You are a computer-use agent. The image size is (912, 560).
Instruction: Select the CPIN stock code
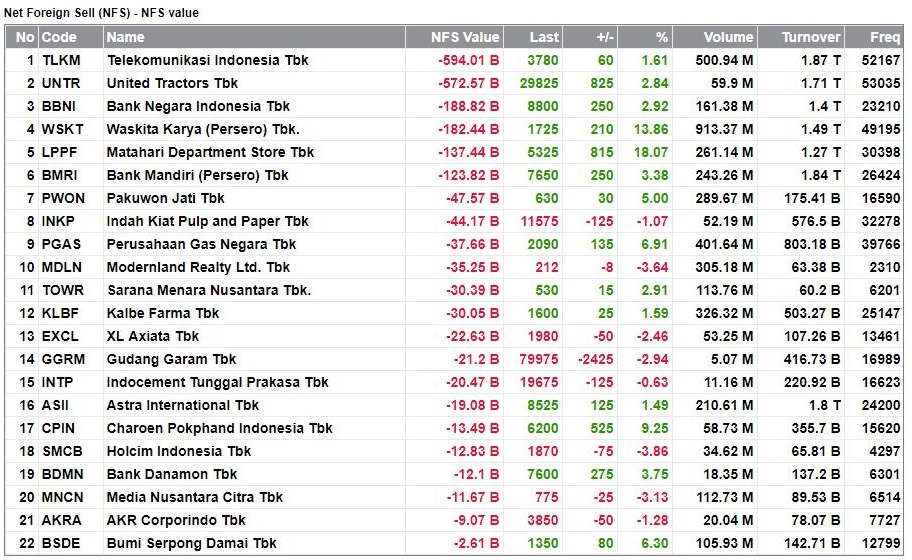point(58,429)
